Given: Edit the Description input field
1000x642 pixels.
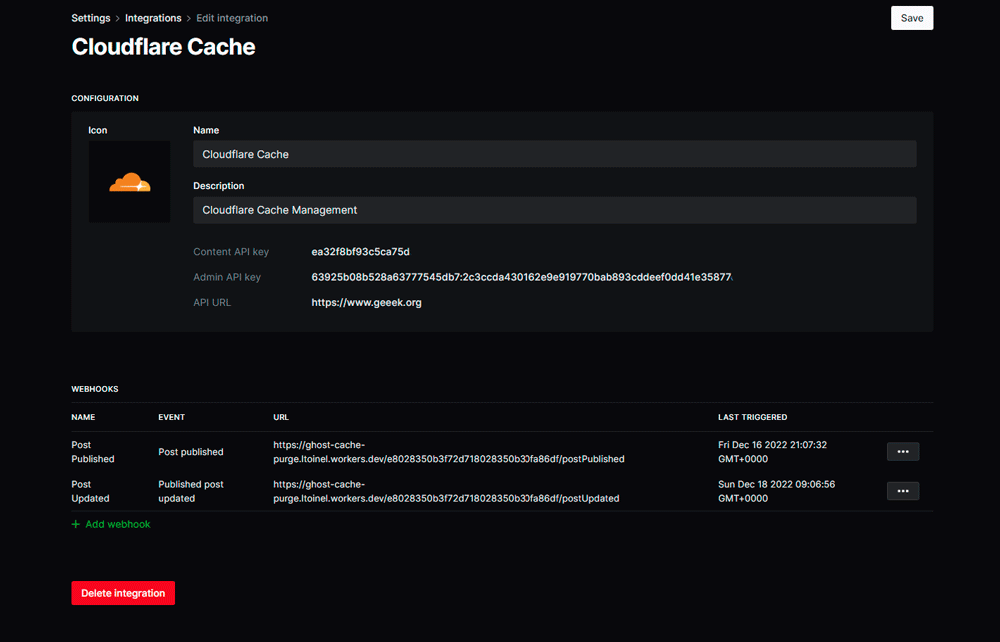Looking at the screenshot, I should (x=554, y=210).
